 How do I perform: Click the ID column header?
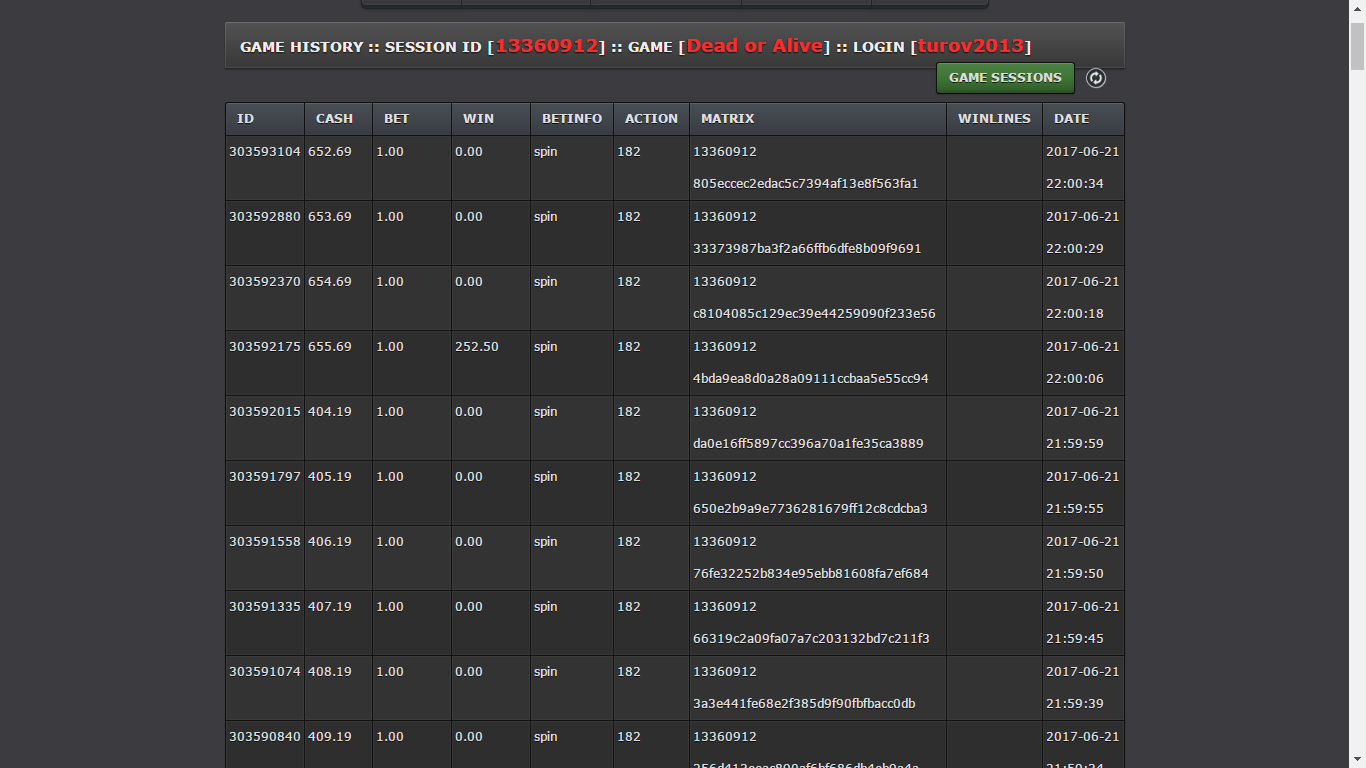pos(246,119)
